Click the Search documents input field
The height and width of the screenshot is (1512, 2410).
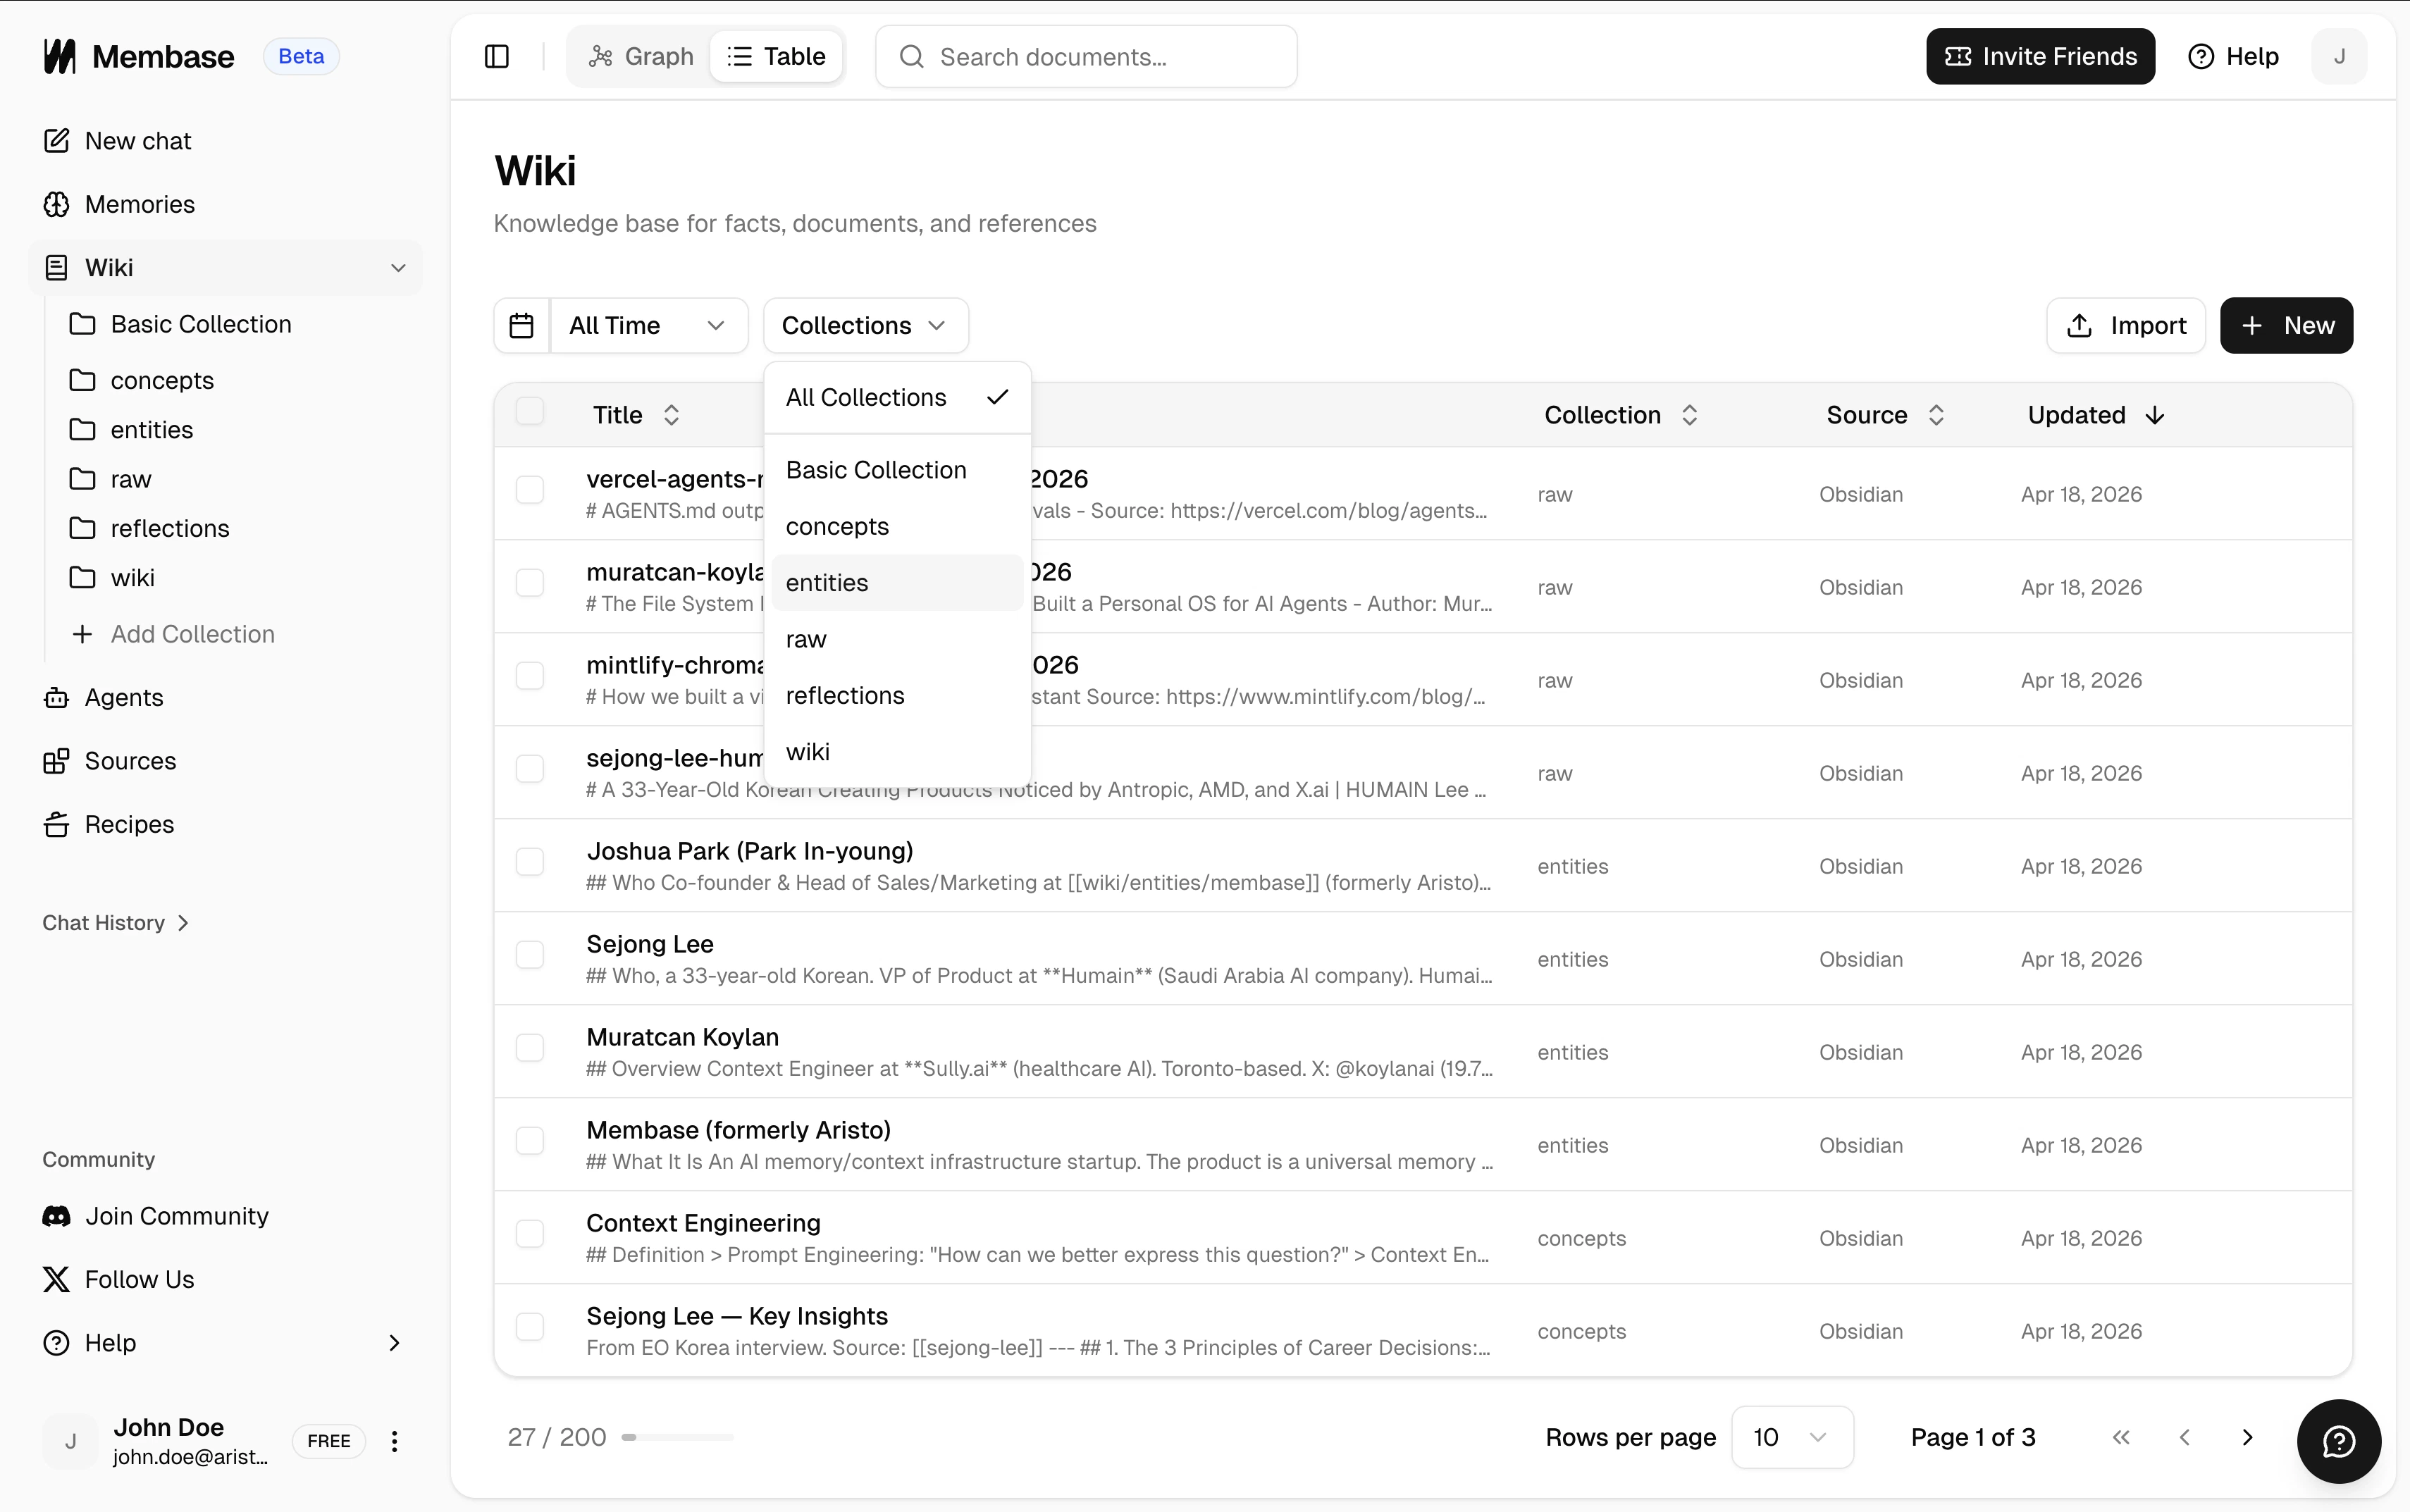click(1084, 56)
